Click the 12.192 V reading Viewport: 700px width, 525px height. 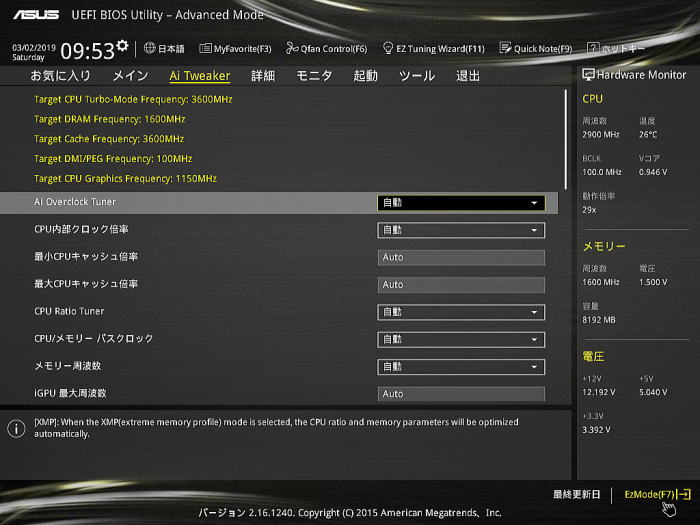coord(599,392)
